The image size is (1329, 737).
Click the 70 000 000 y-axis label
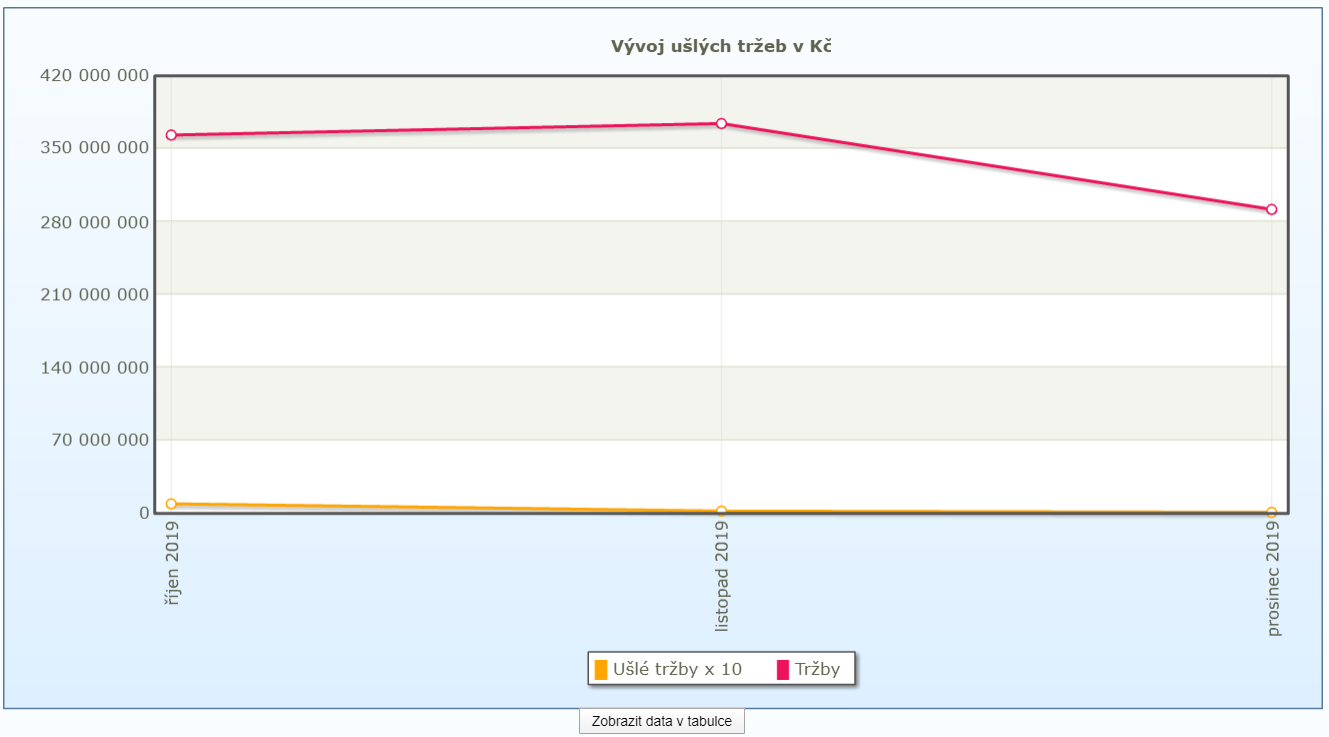click(100, 440)
